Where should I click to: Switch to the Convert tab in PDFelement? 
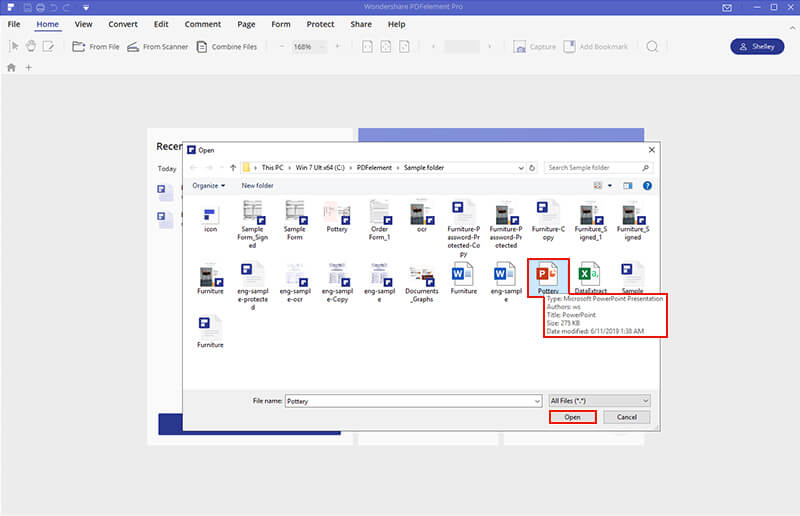122,24
